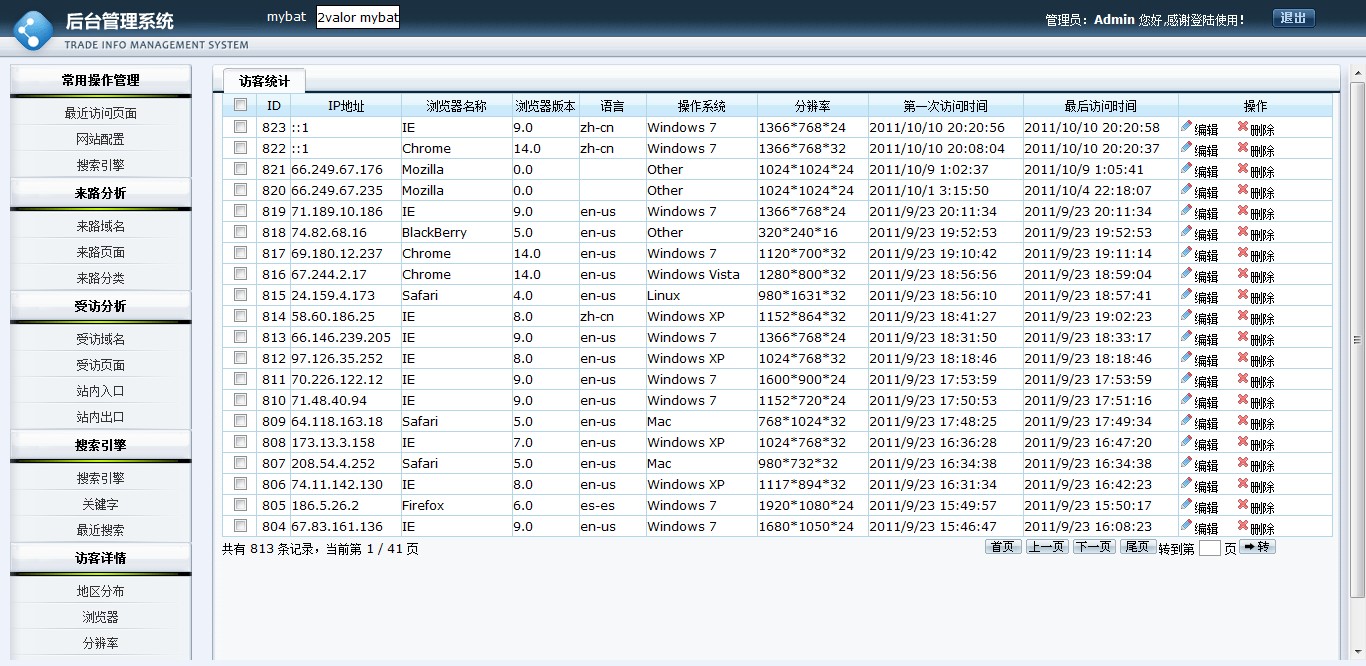This screenshot has height=666, width=1366.
Task: Edit row 808 pencil icon
Action: [1187, 441]
